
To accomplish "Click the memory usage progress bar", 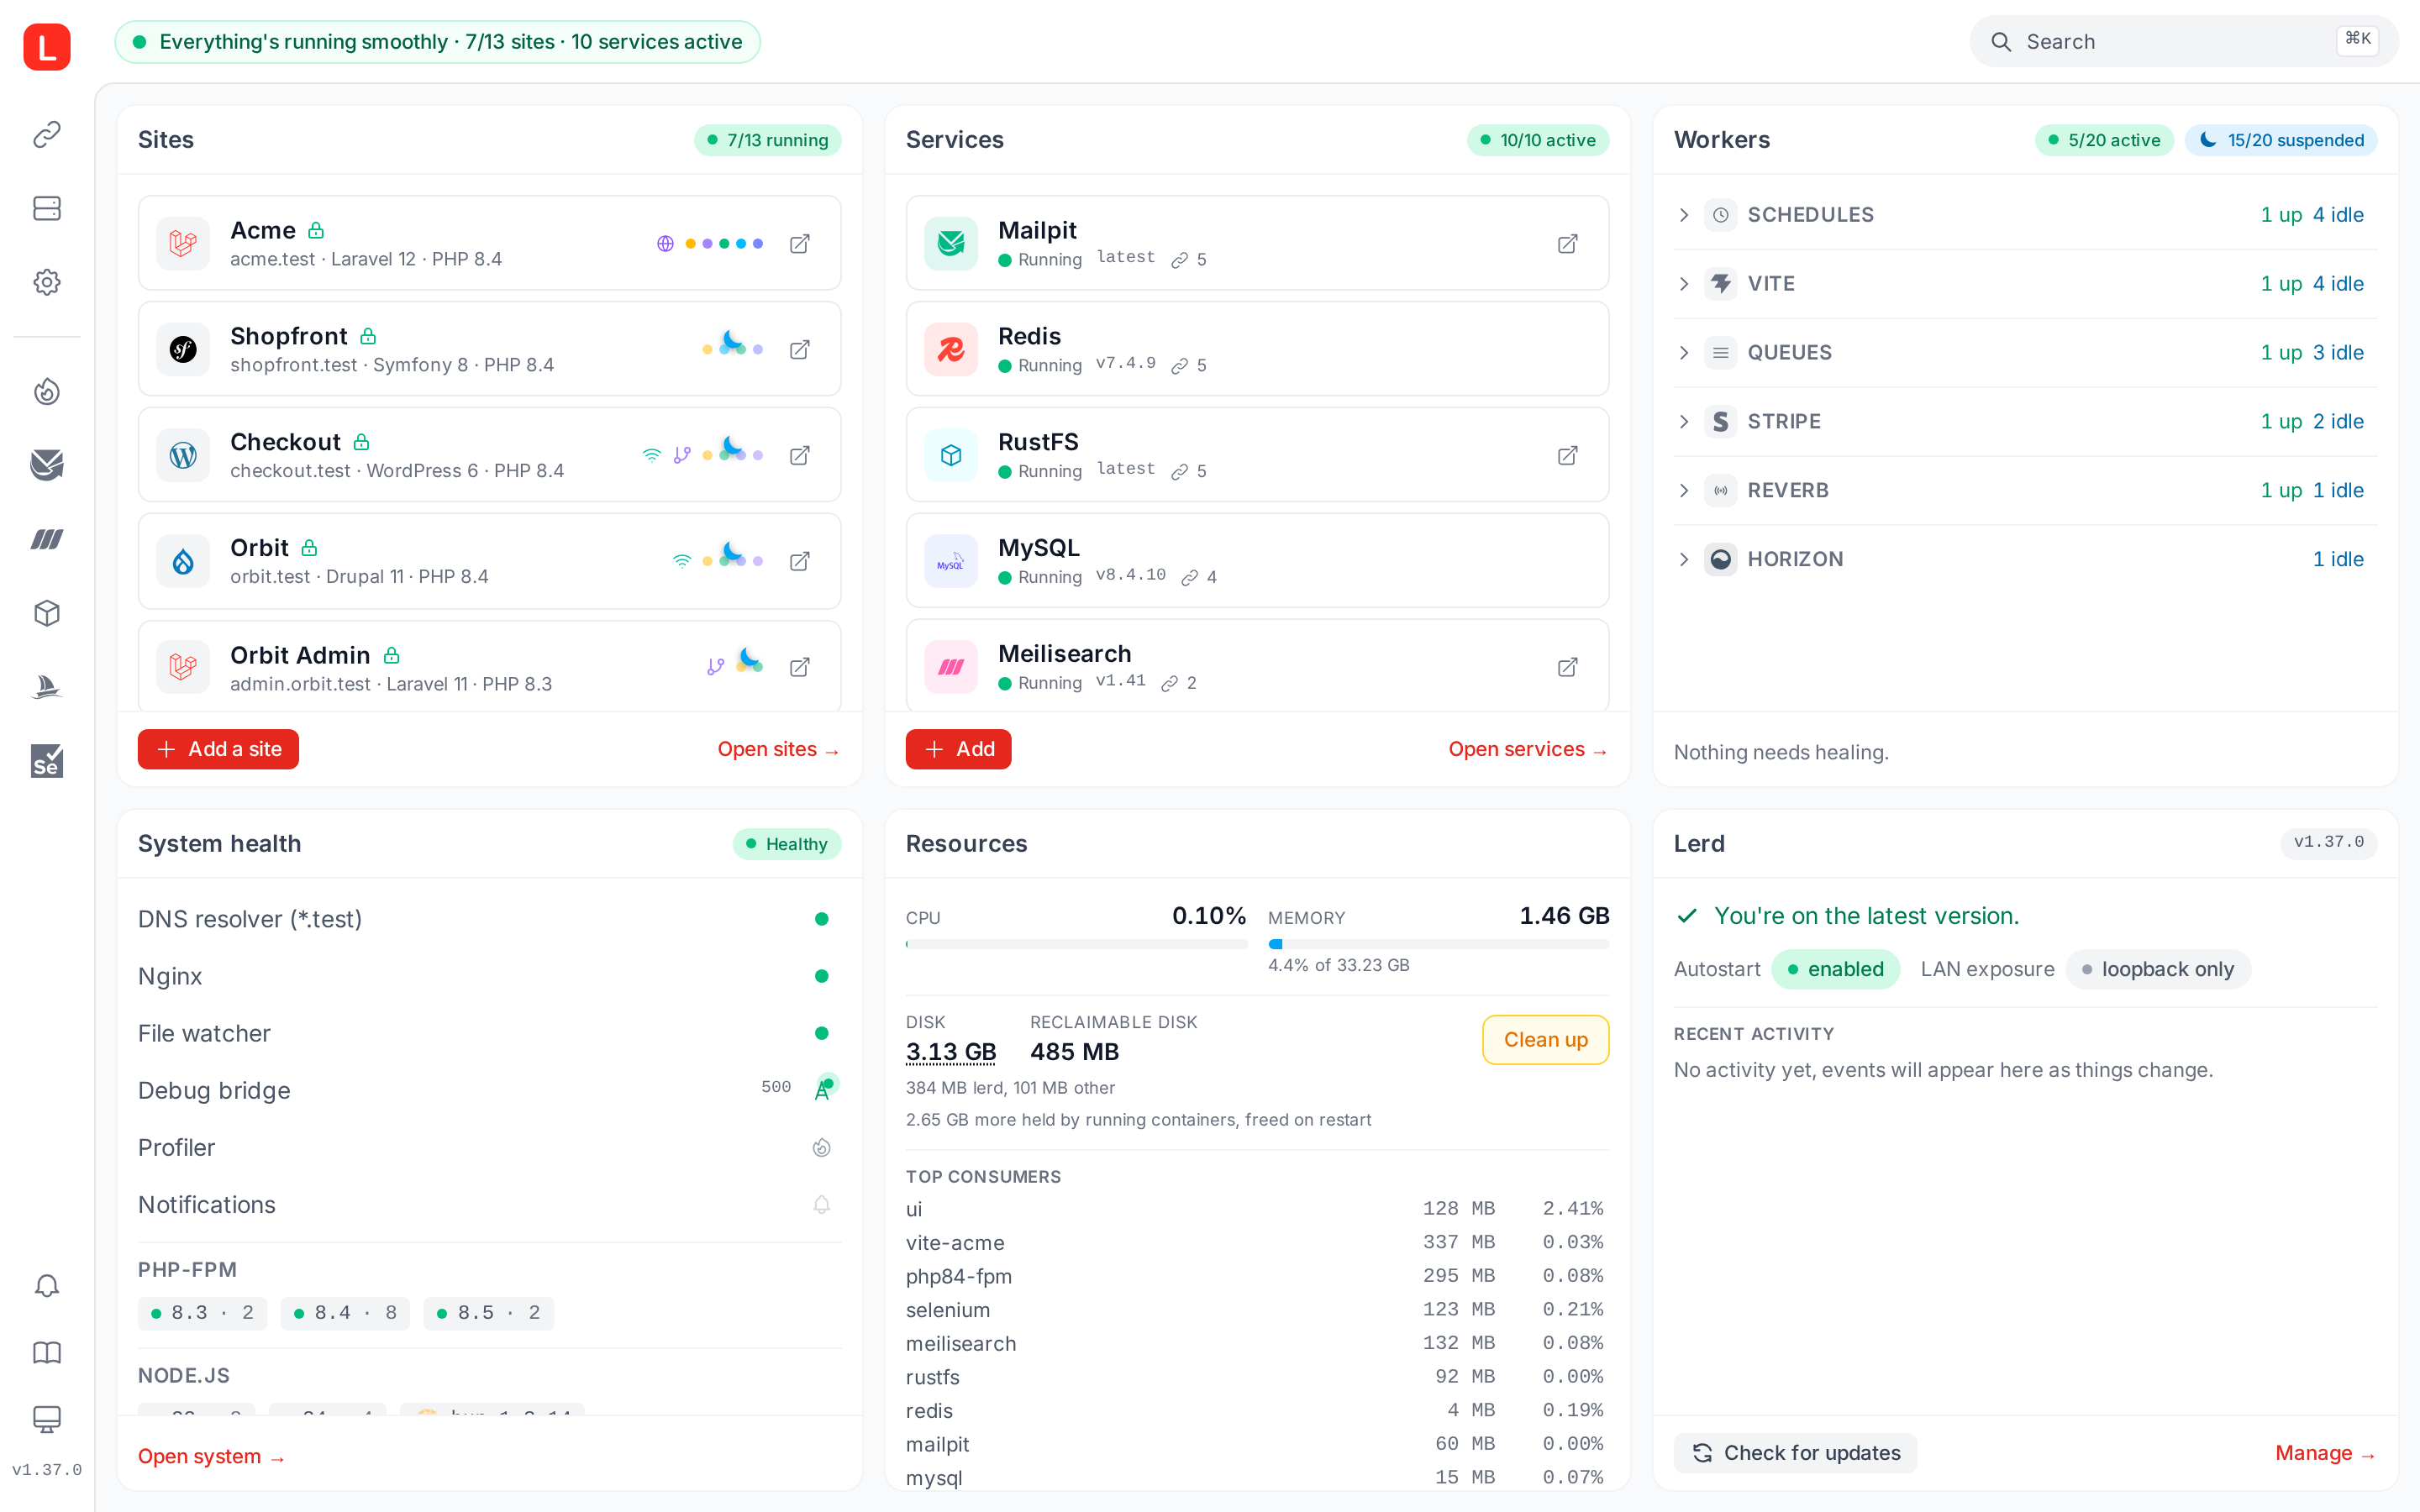I will coord(1438,944).
